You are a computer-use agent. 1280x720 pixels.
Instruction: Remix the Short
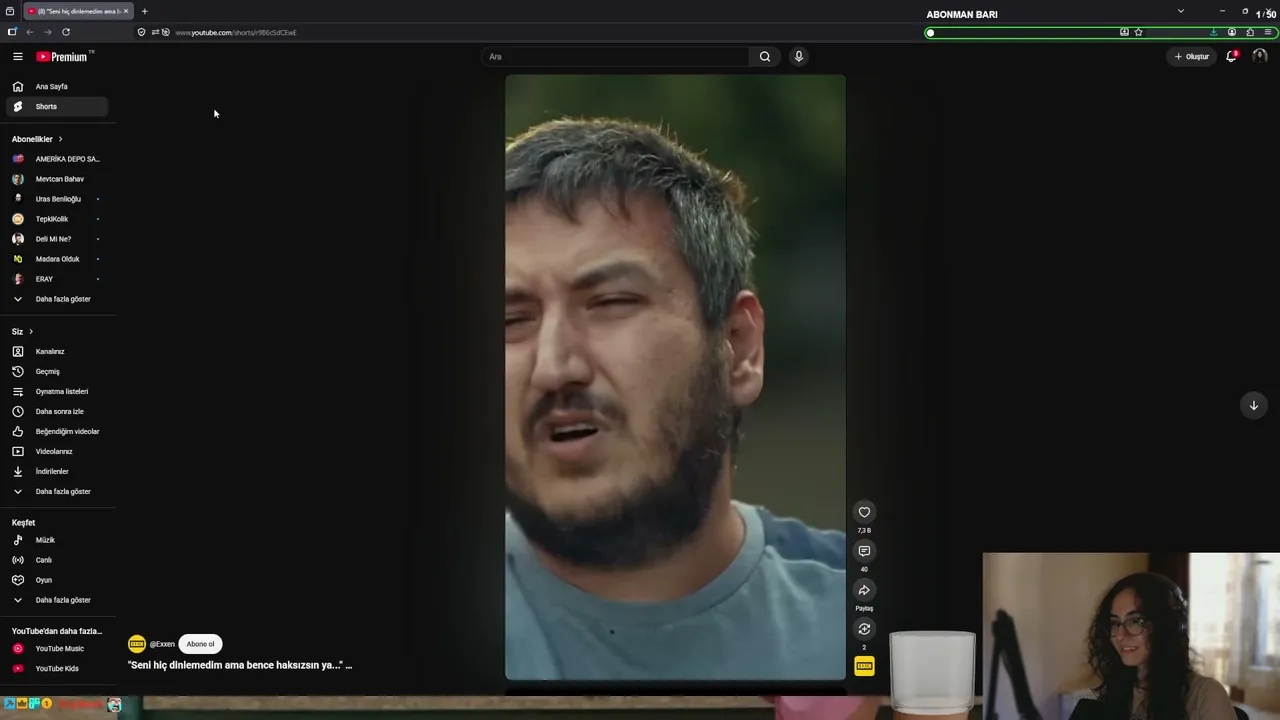(x=864, y=629)
